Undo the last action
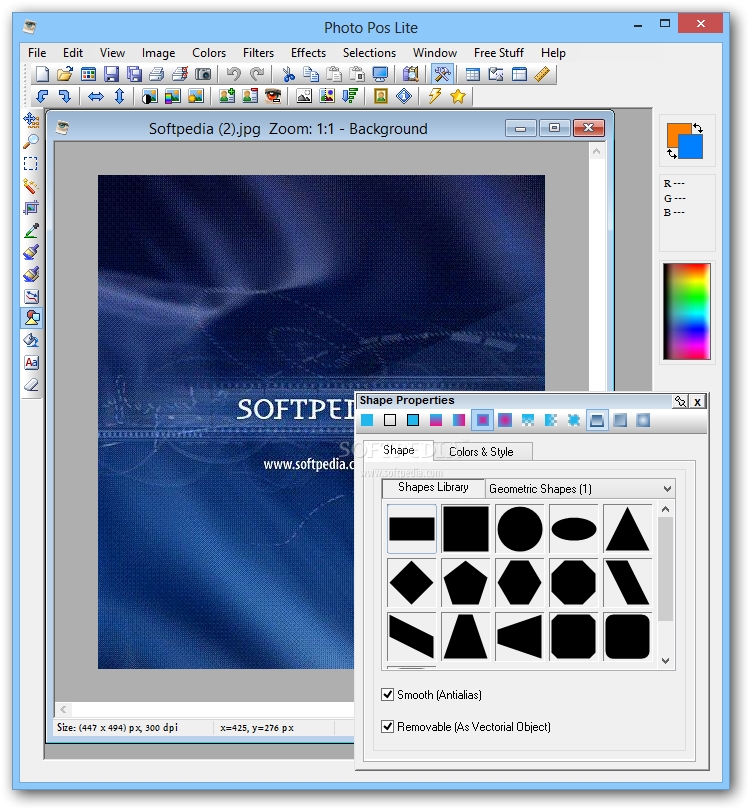Viewport: 750px width, 810px height. [x=233, y=74]
